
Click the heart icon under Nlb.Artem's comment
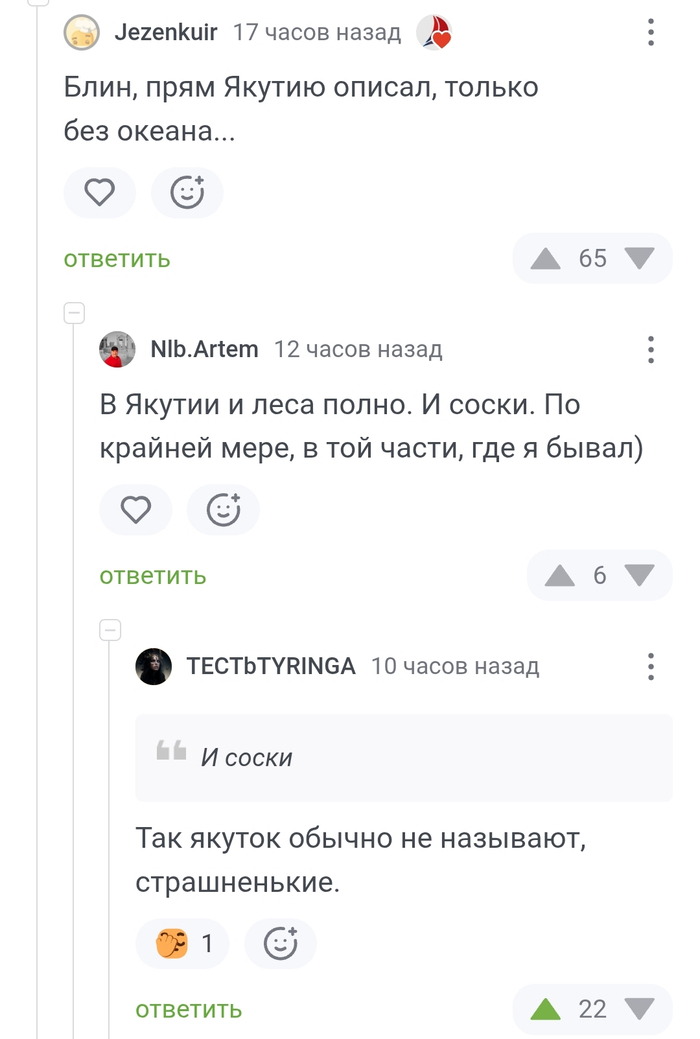[135, 510]
